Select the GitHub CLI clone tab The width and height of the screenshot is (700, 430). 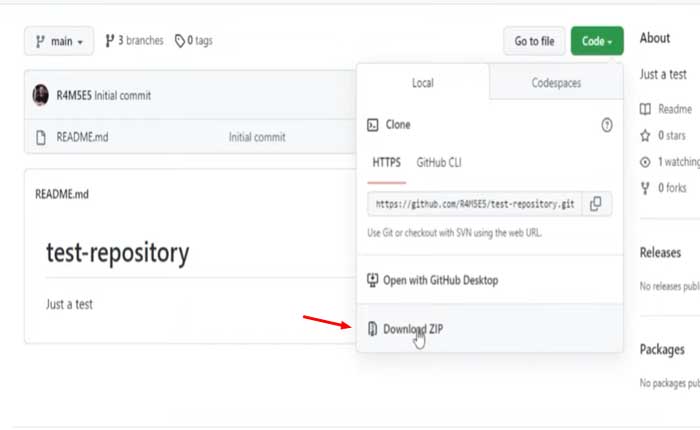click(x=439, y=163)
